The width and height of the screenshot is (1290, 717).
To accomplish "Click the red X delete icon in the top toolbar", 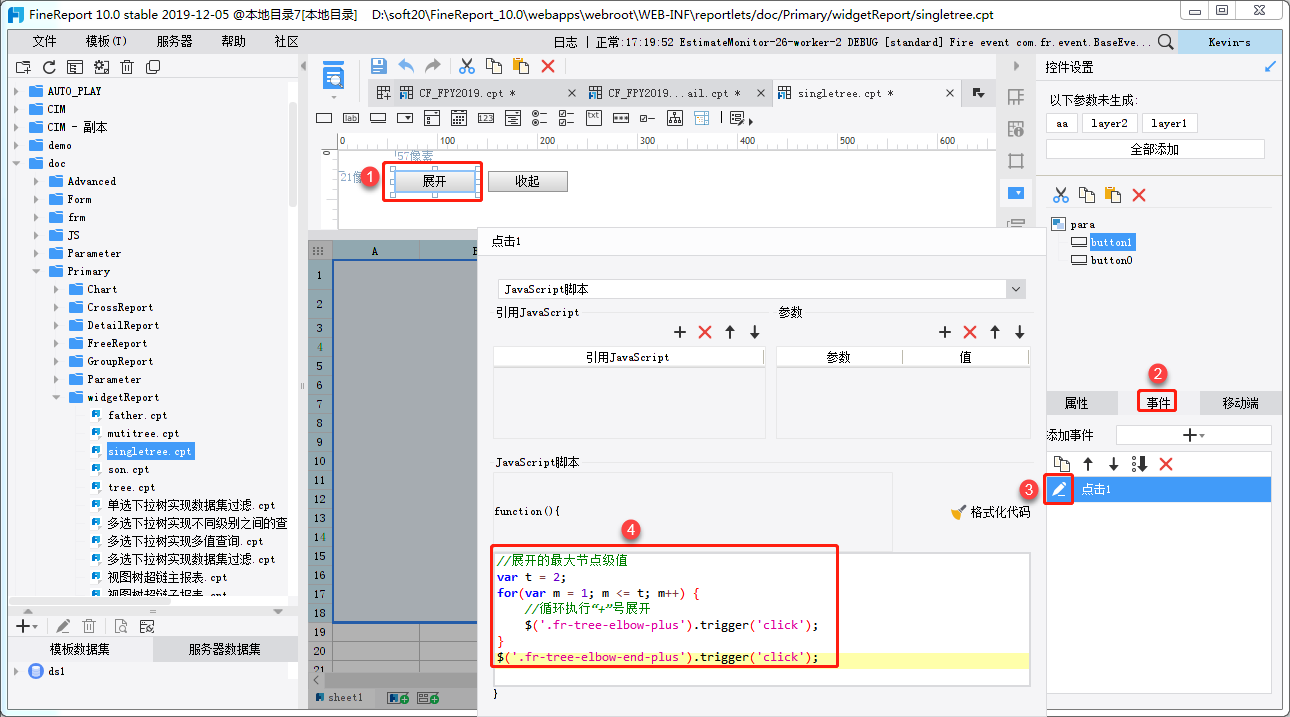I will 548,66.
